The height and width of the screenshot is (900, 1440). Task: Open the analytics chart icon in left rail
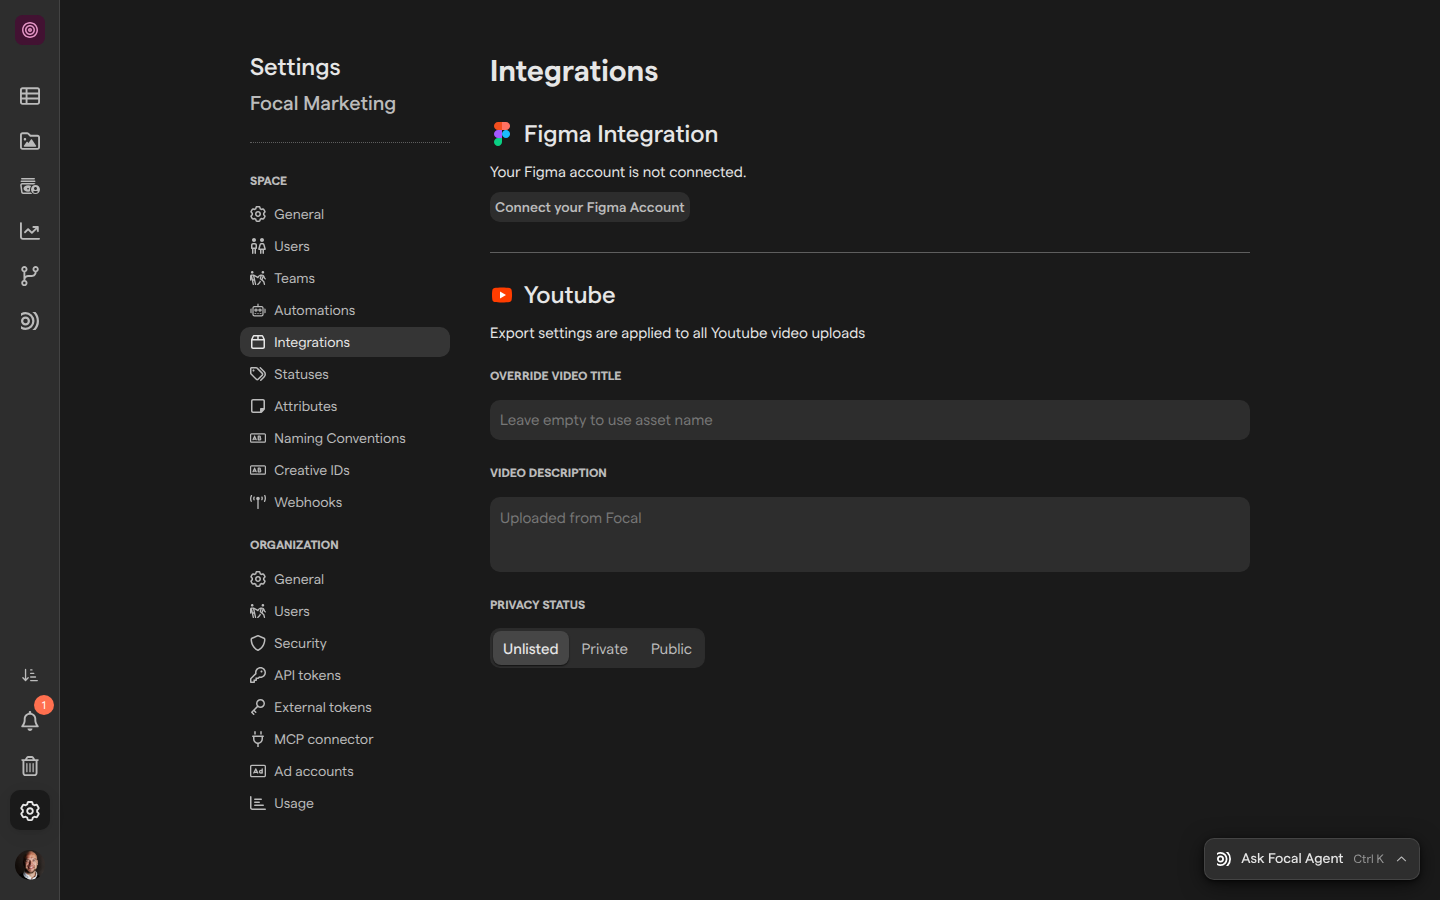30,231
